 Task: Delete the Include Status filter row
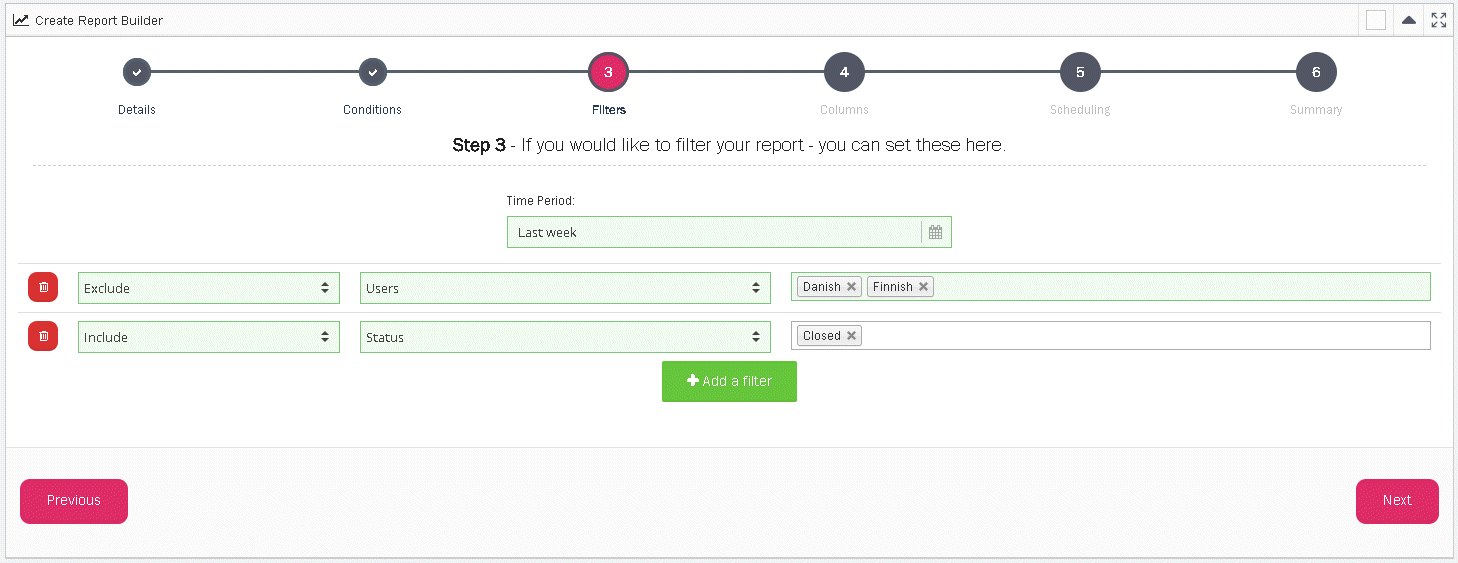pyautogui.click(x=43, y=337)
